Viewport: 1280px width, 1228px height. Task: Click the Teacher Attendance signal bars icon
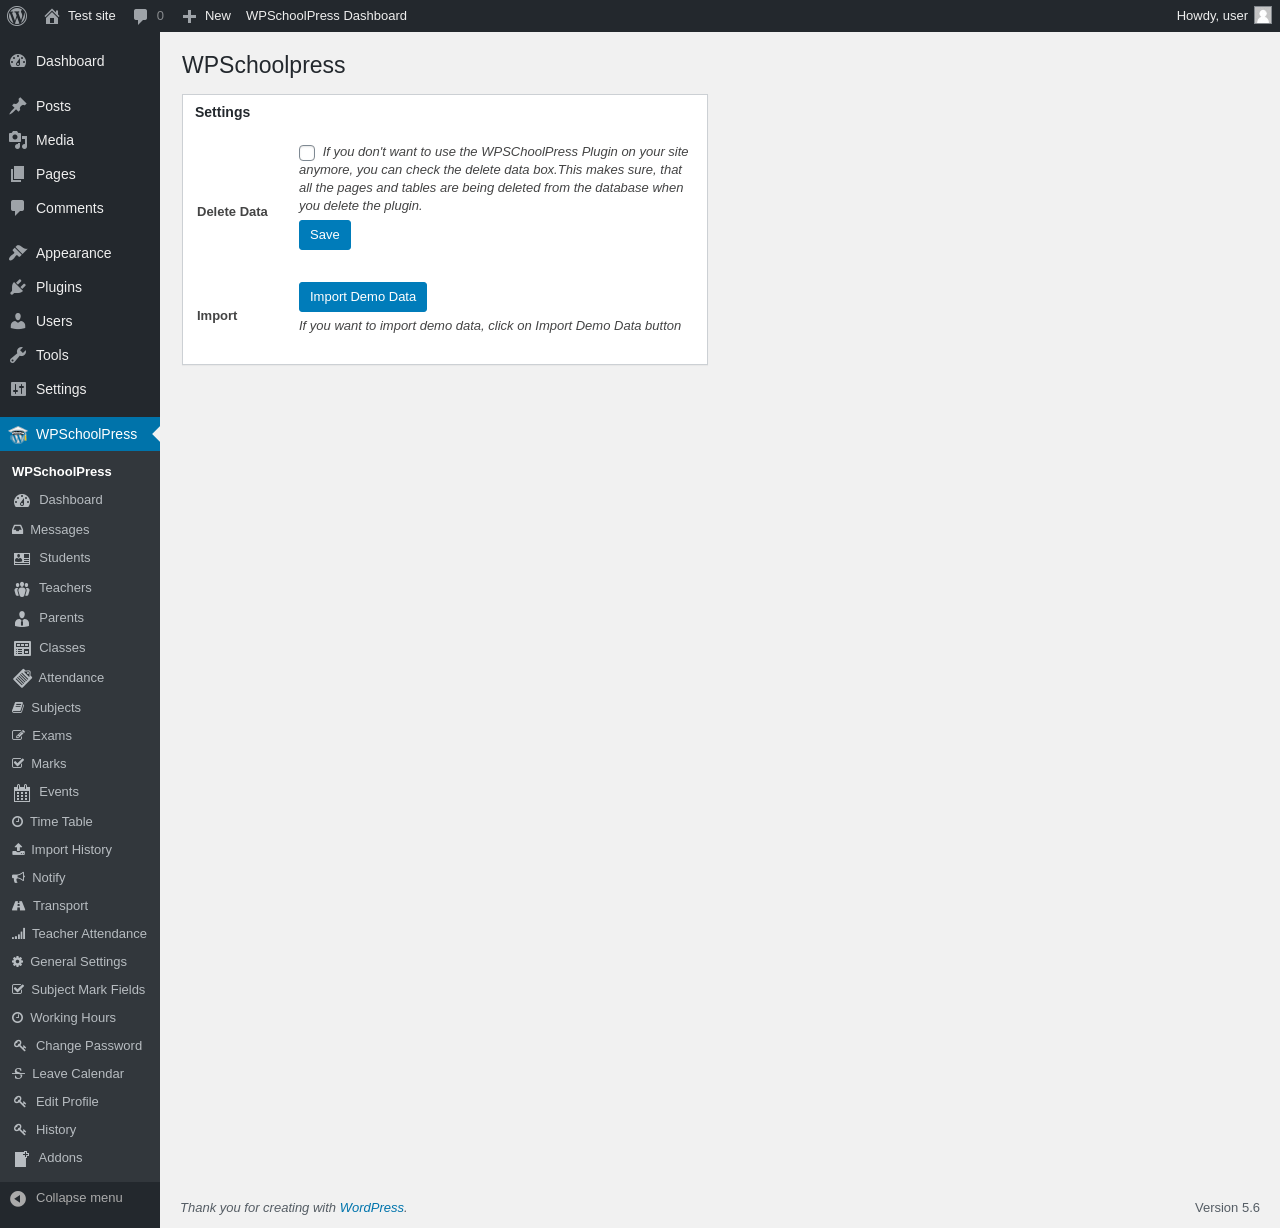tap(18, 934)
